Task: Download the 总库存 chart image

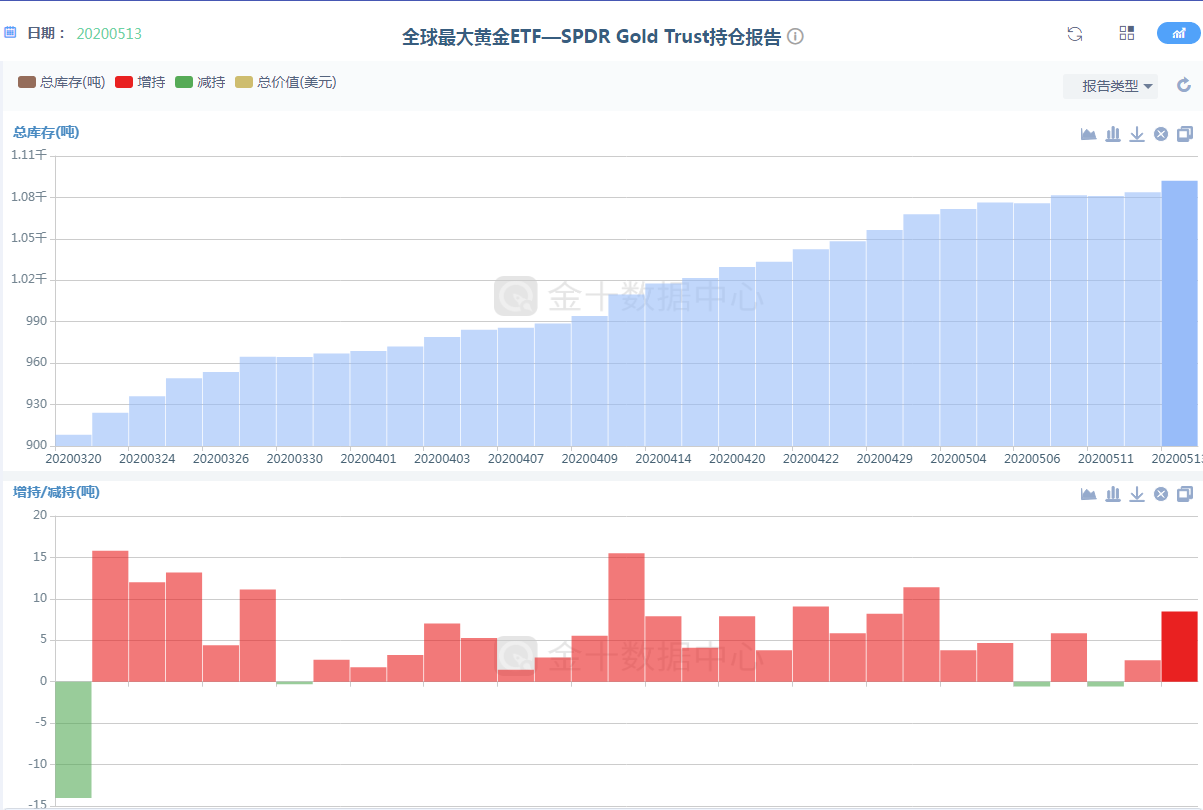Action: (x=1137, y=134)
